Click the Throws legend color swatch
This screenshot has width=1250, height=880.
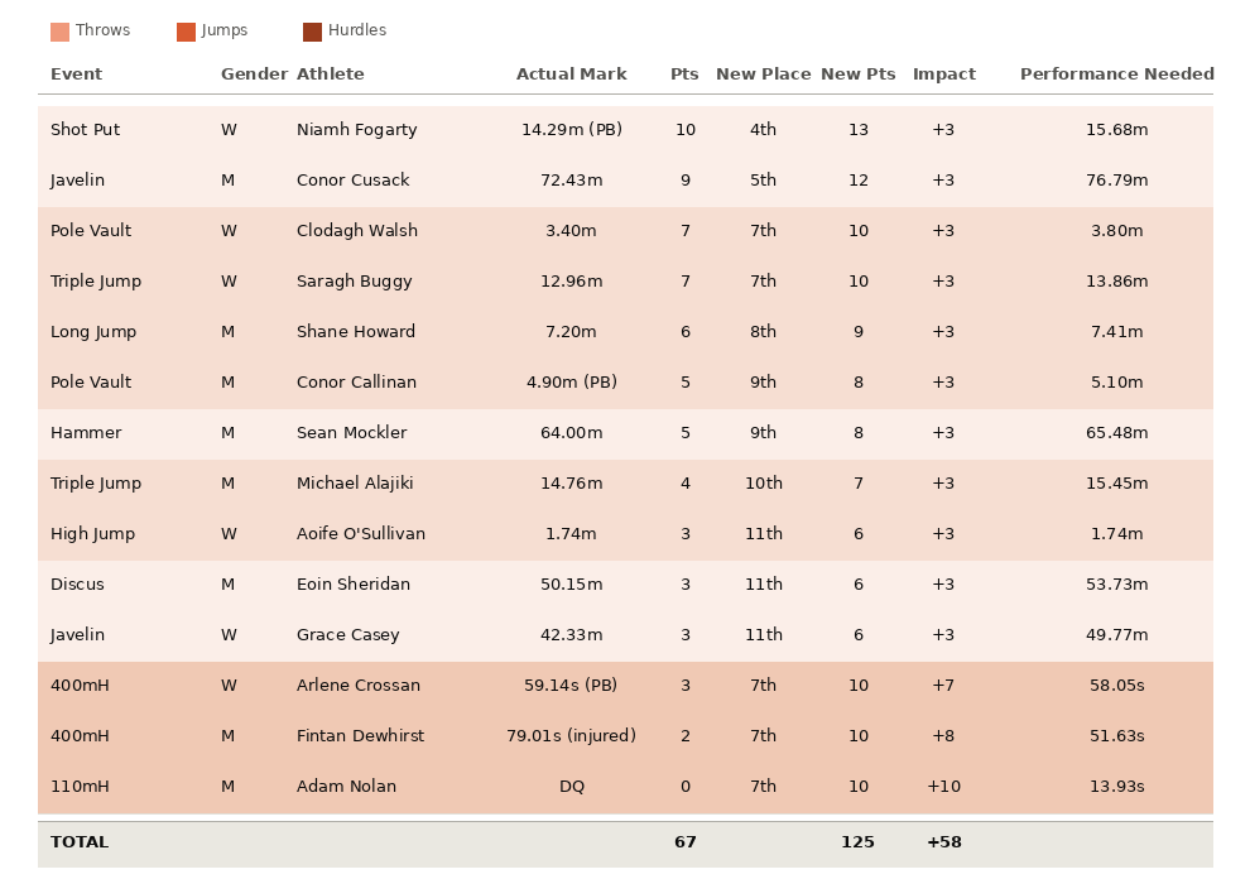[x=60, y=32]
